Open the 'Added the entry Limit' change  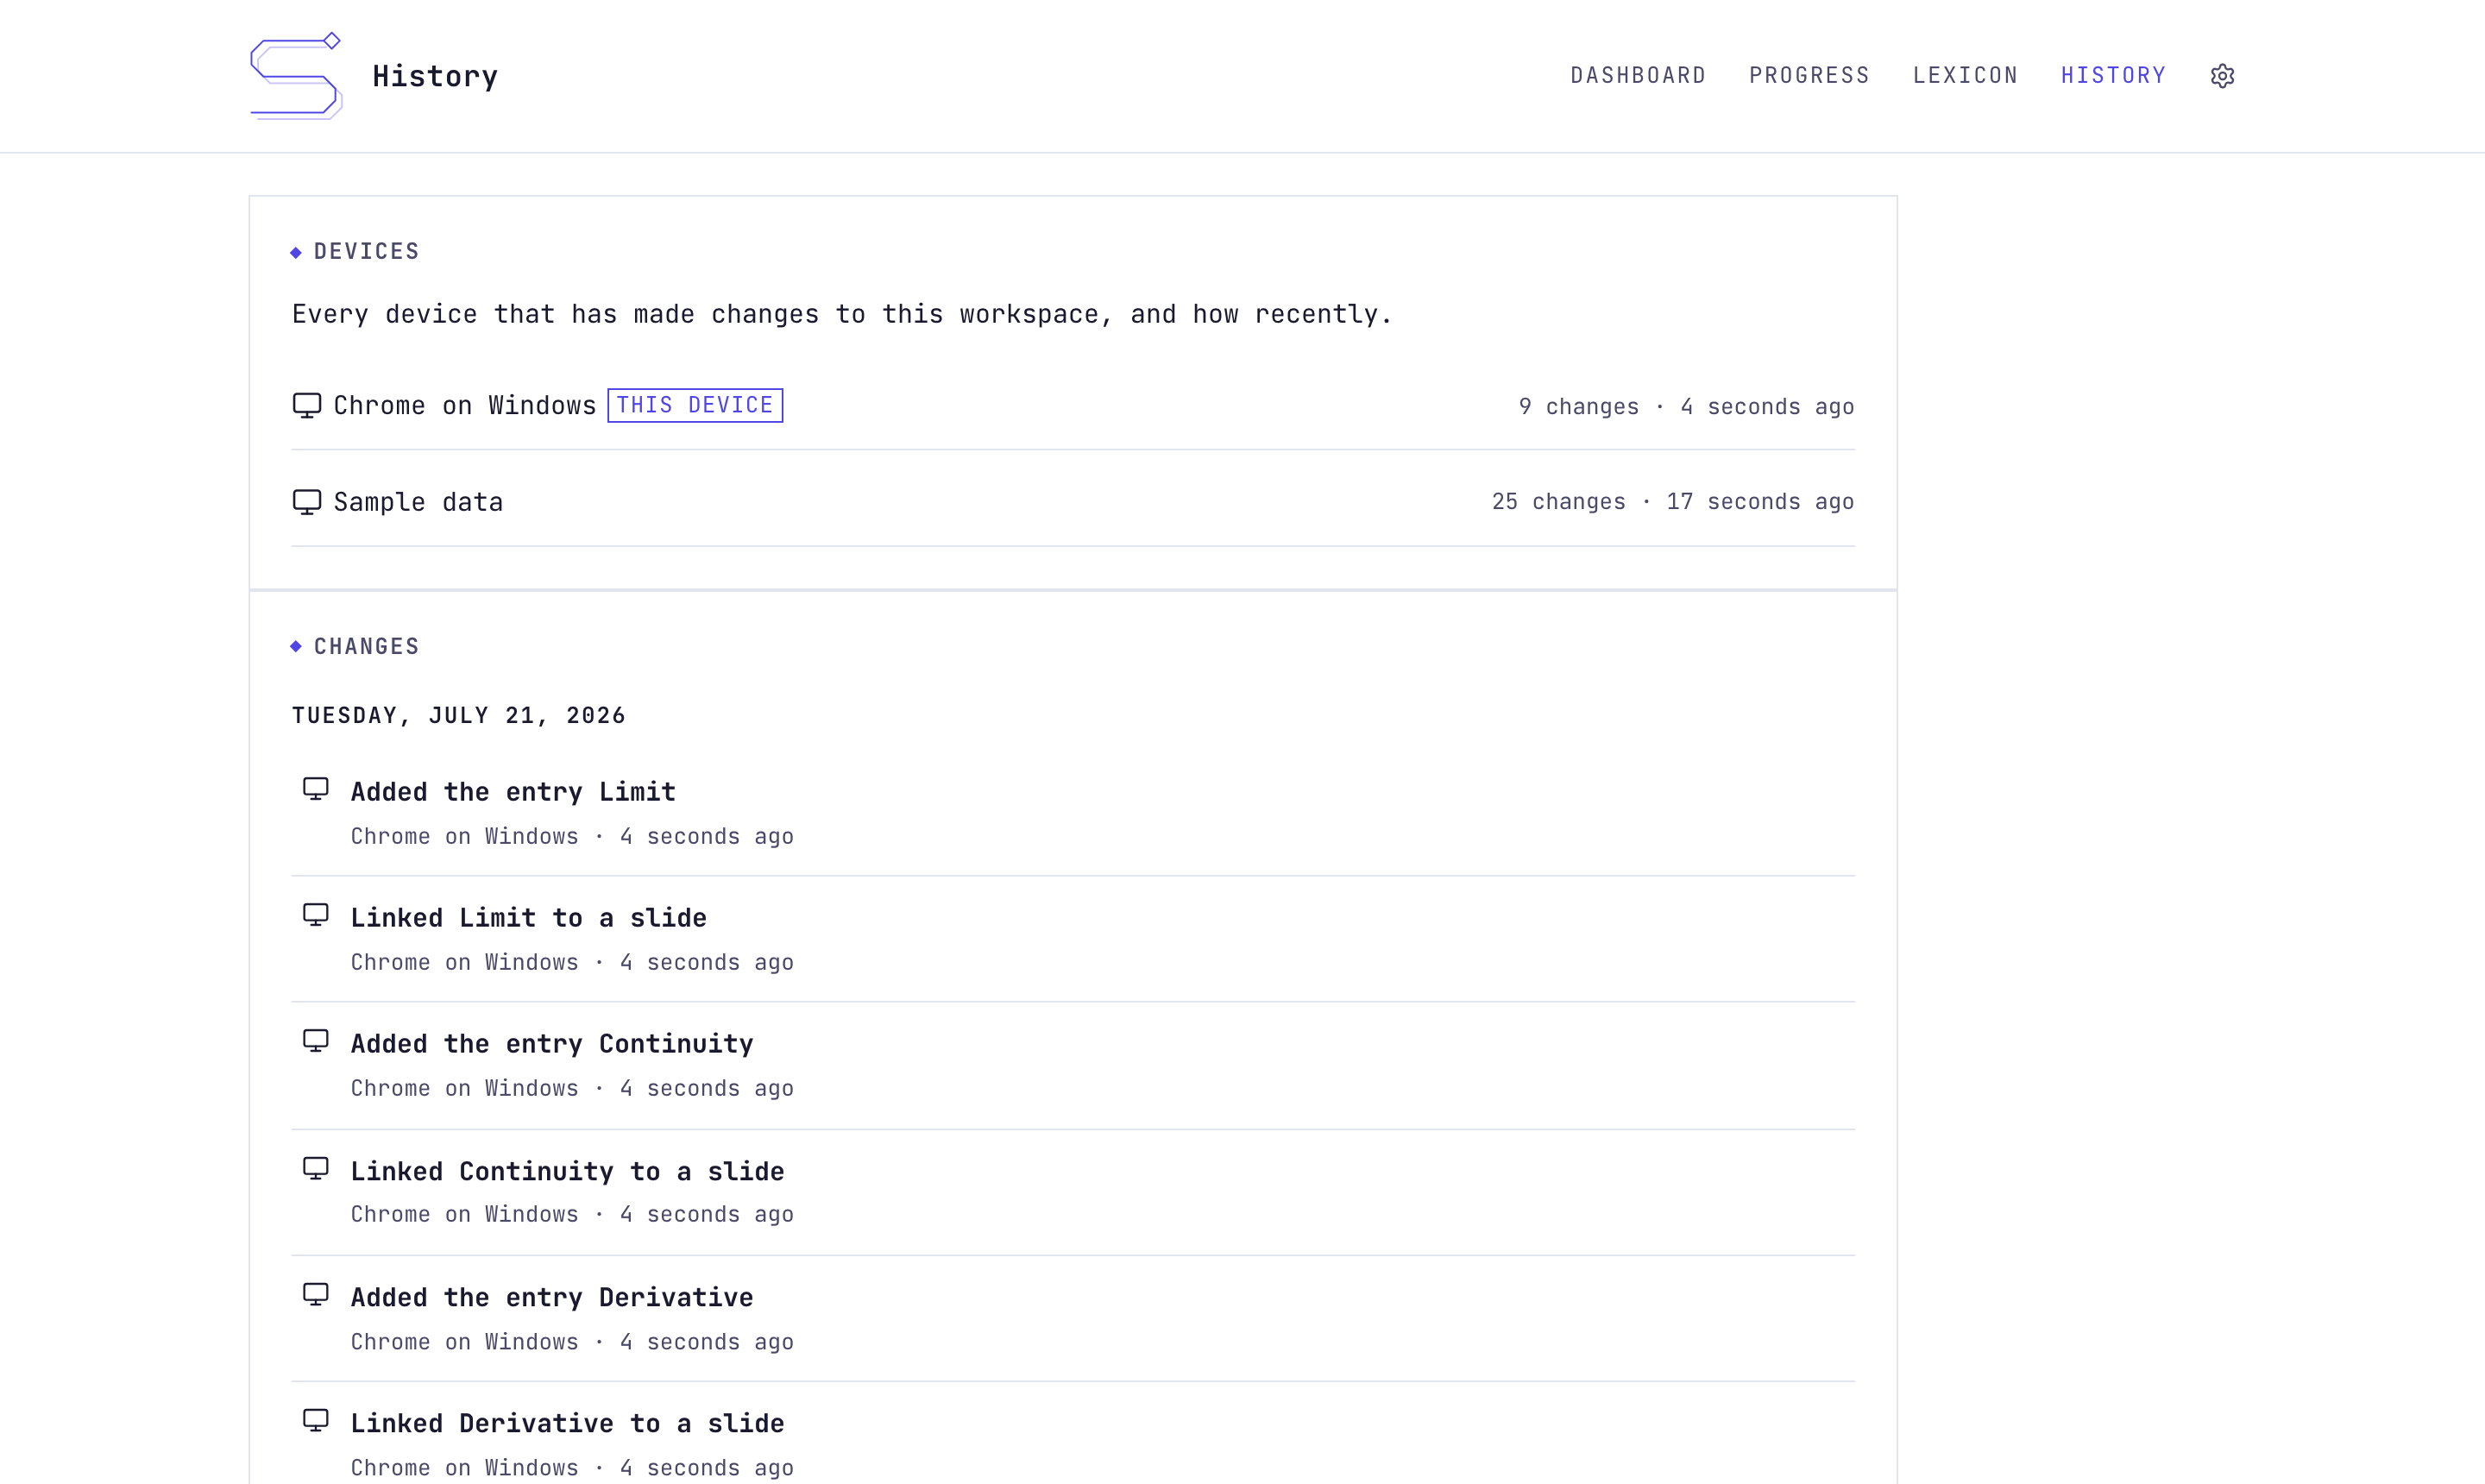[513, 792]
